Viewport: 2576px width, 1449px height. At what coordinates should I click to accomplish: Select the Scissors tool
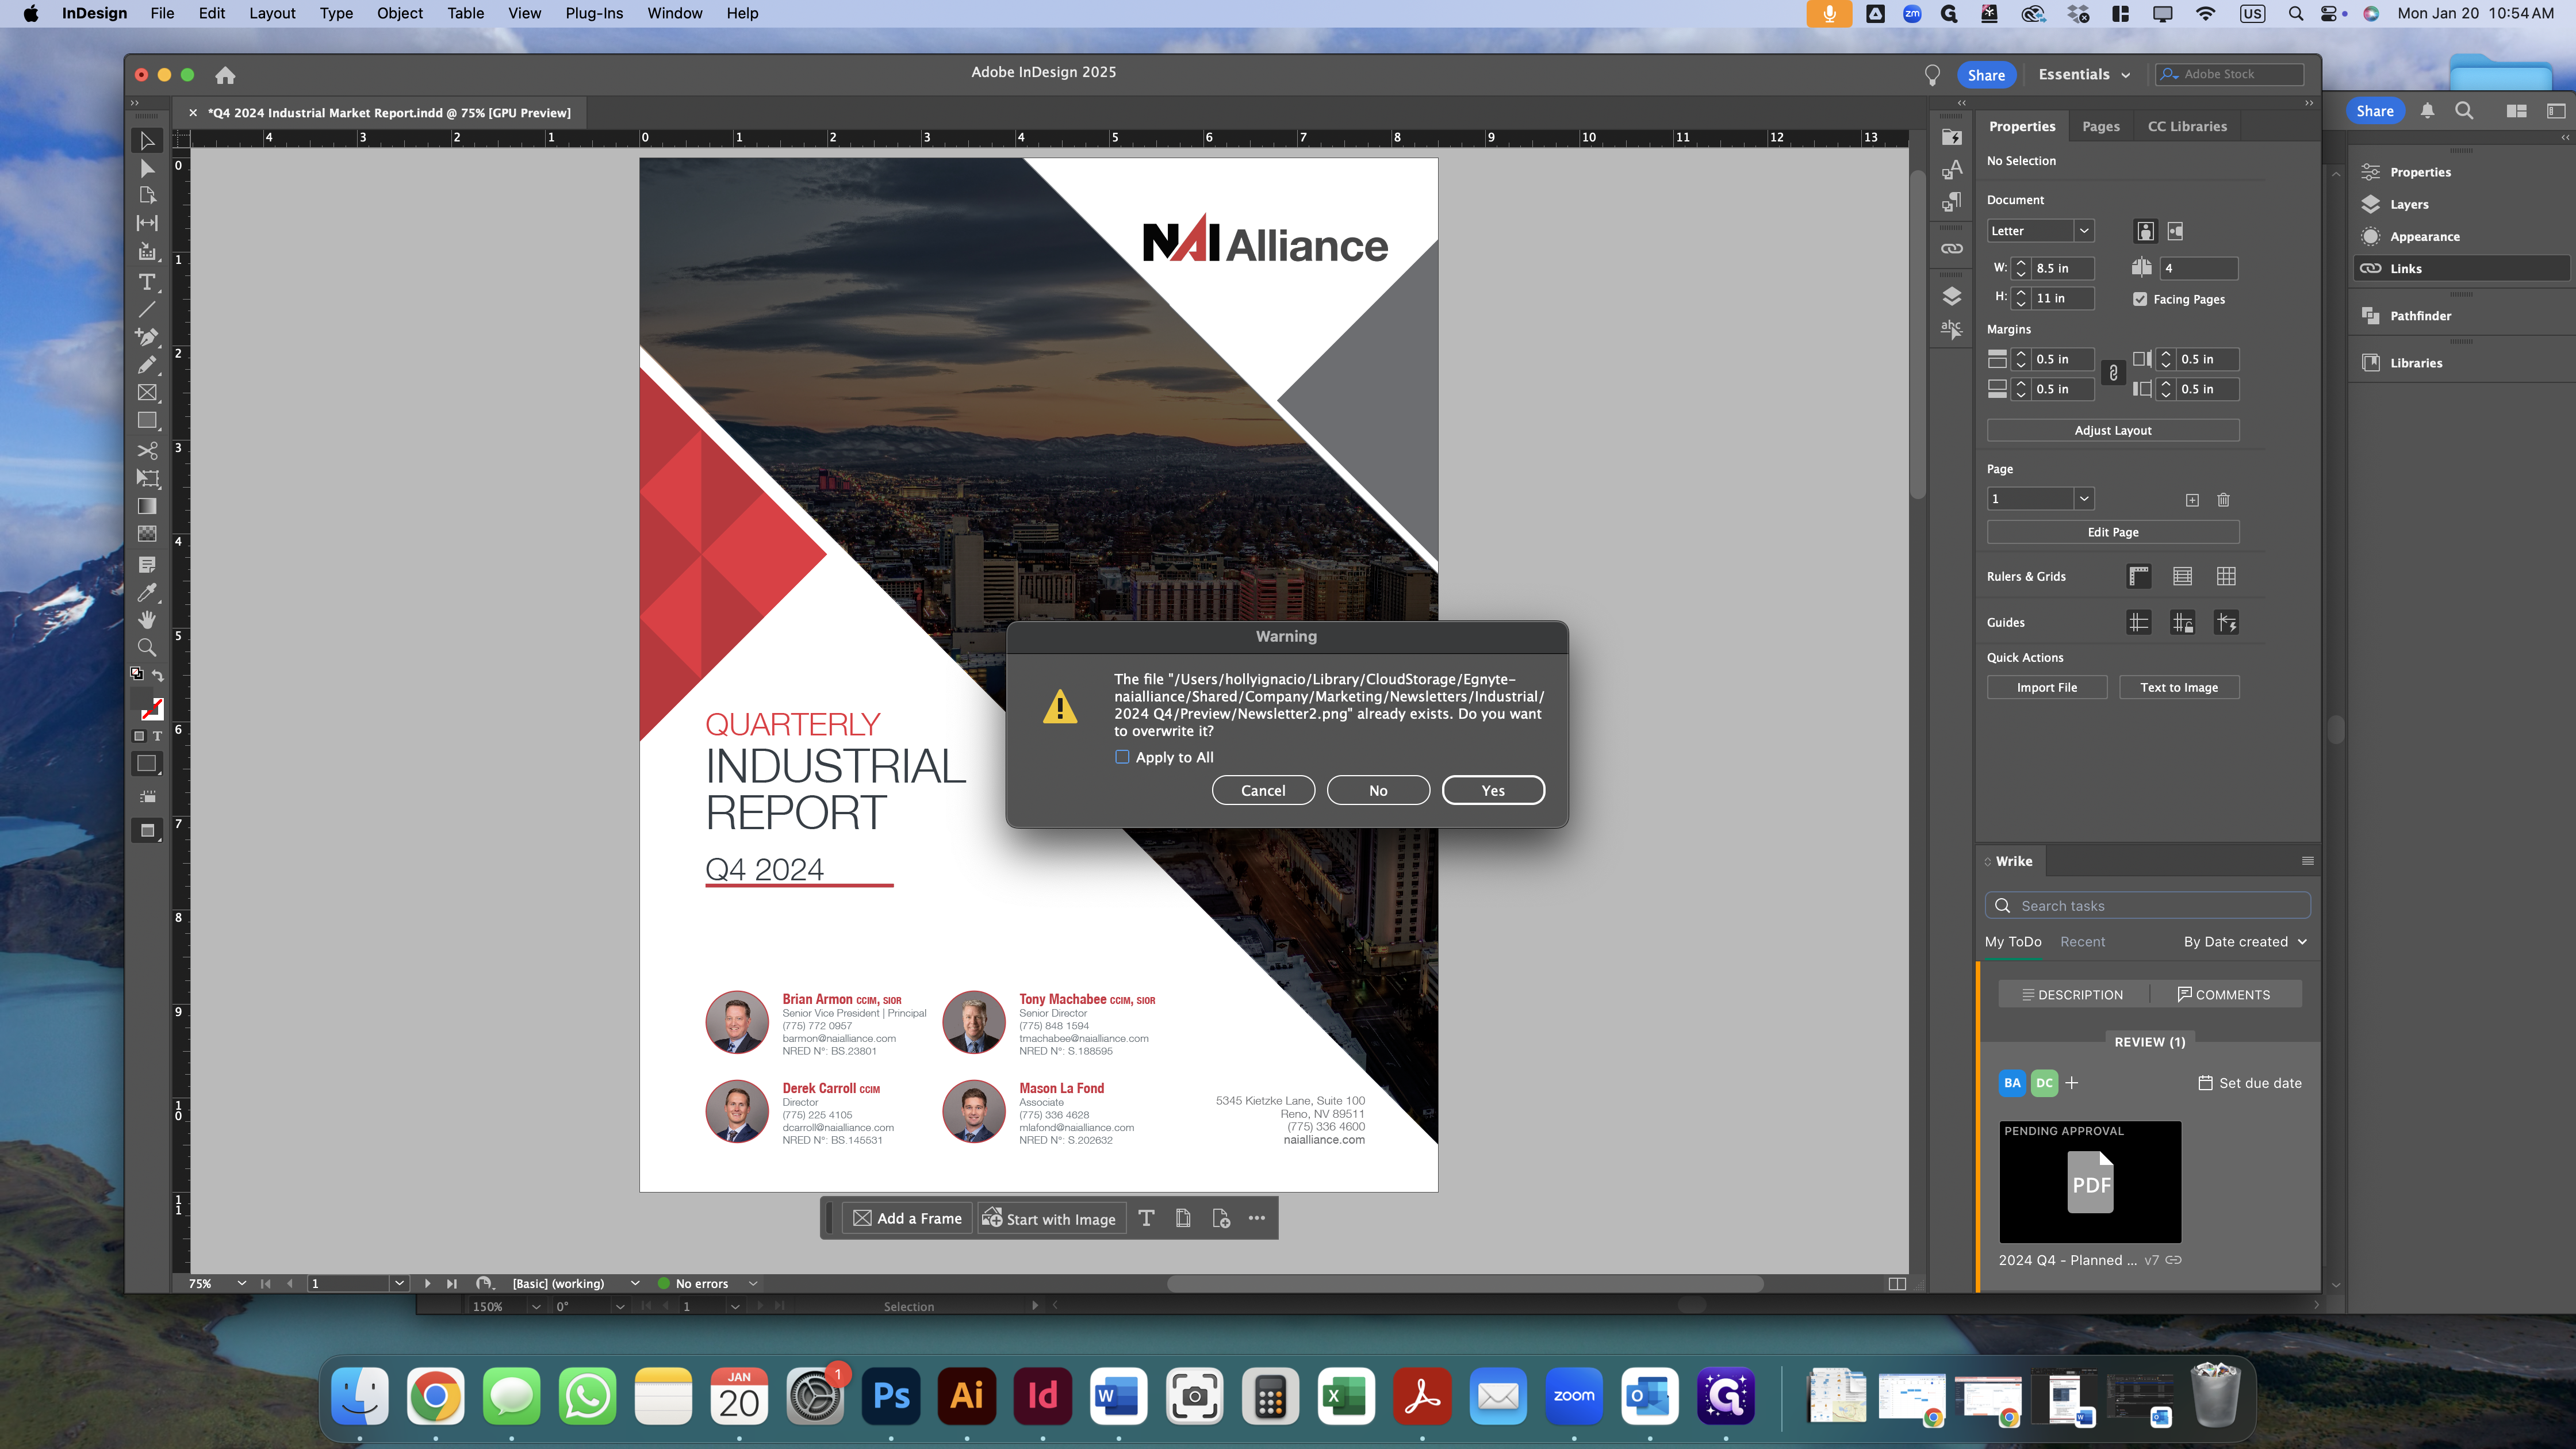click(x=147, y=450)
